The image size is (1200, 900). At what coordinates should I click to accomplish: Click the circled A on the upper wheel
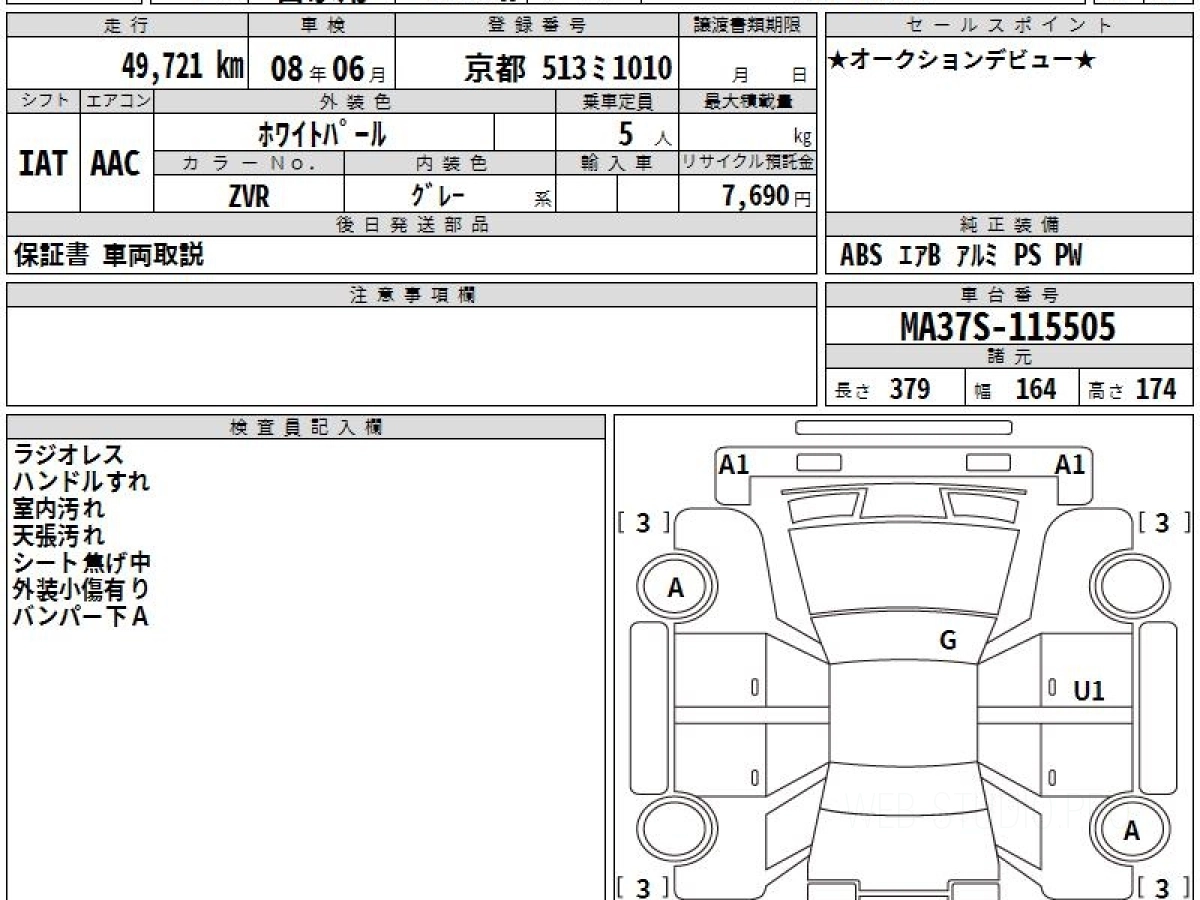(x=676, y=589)
